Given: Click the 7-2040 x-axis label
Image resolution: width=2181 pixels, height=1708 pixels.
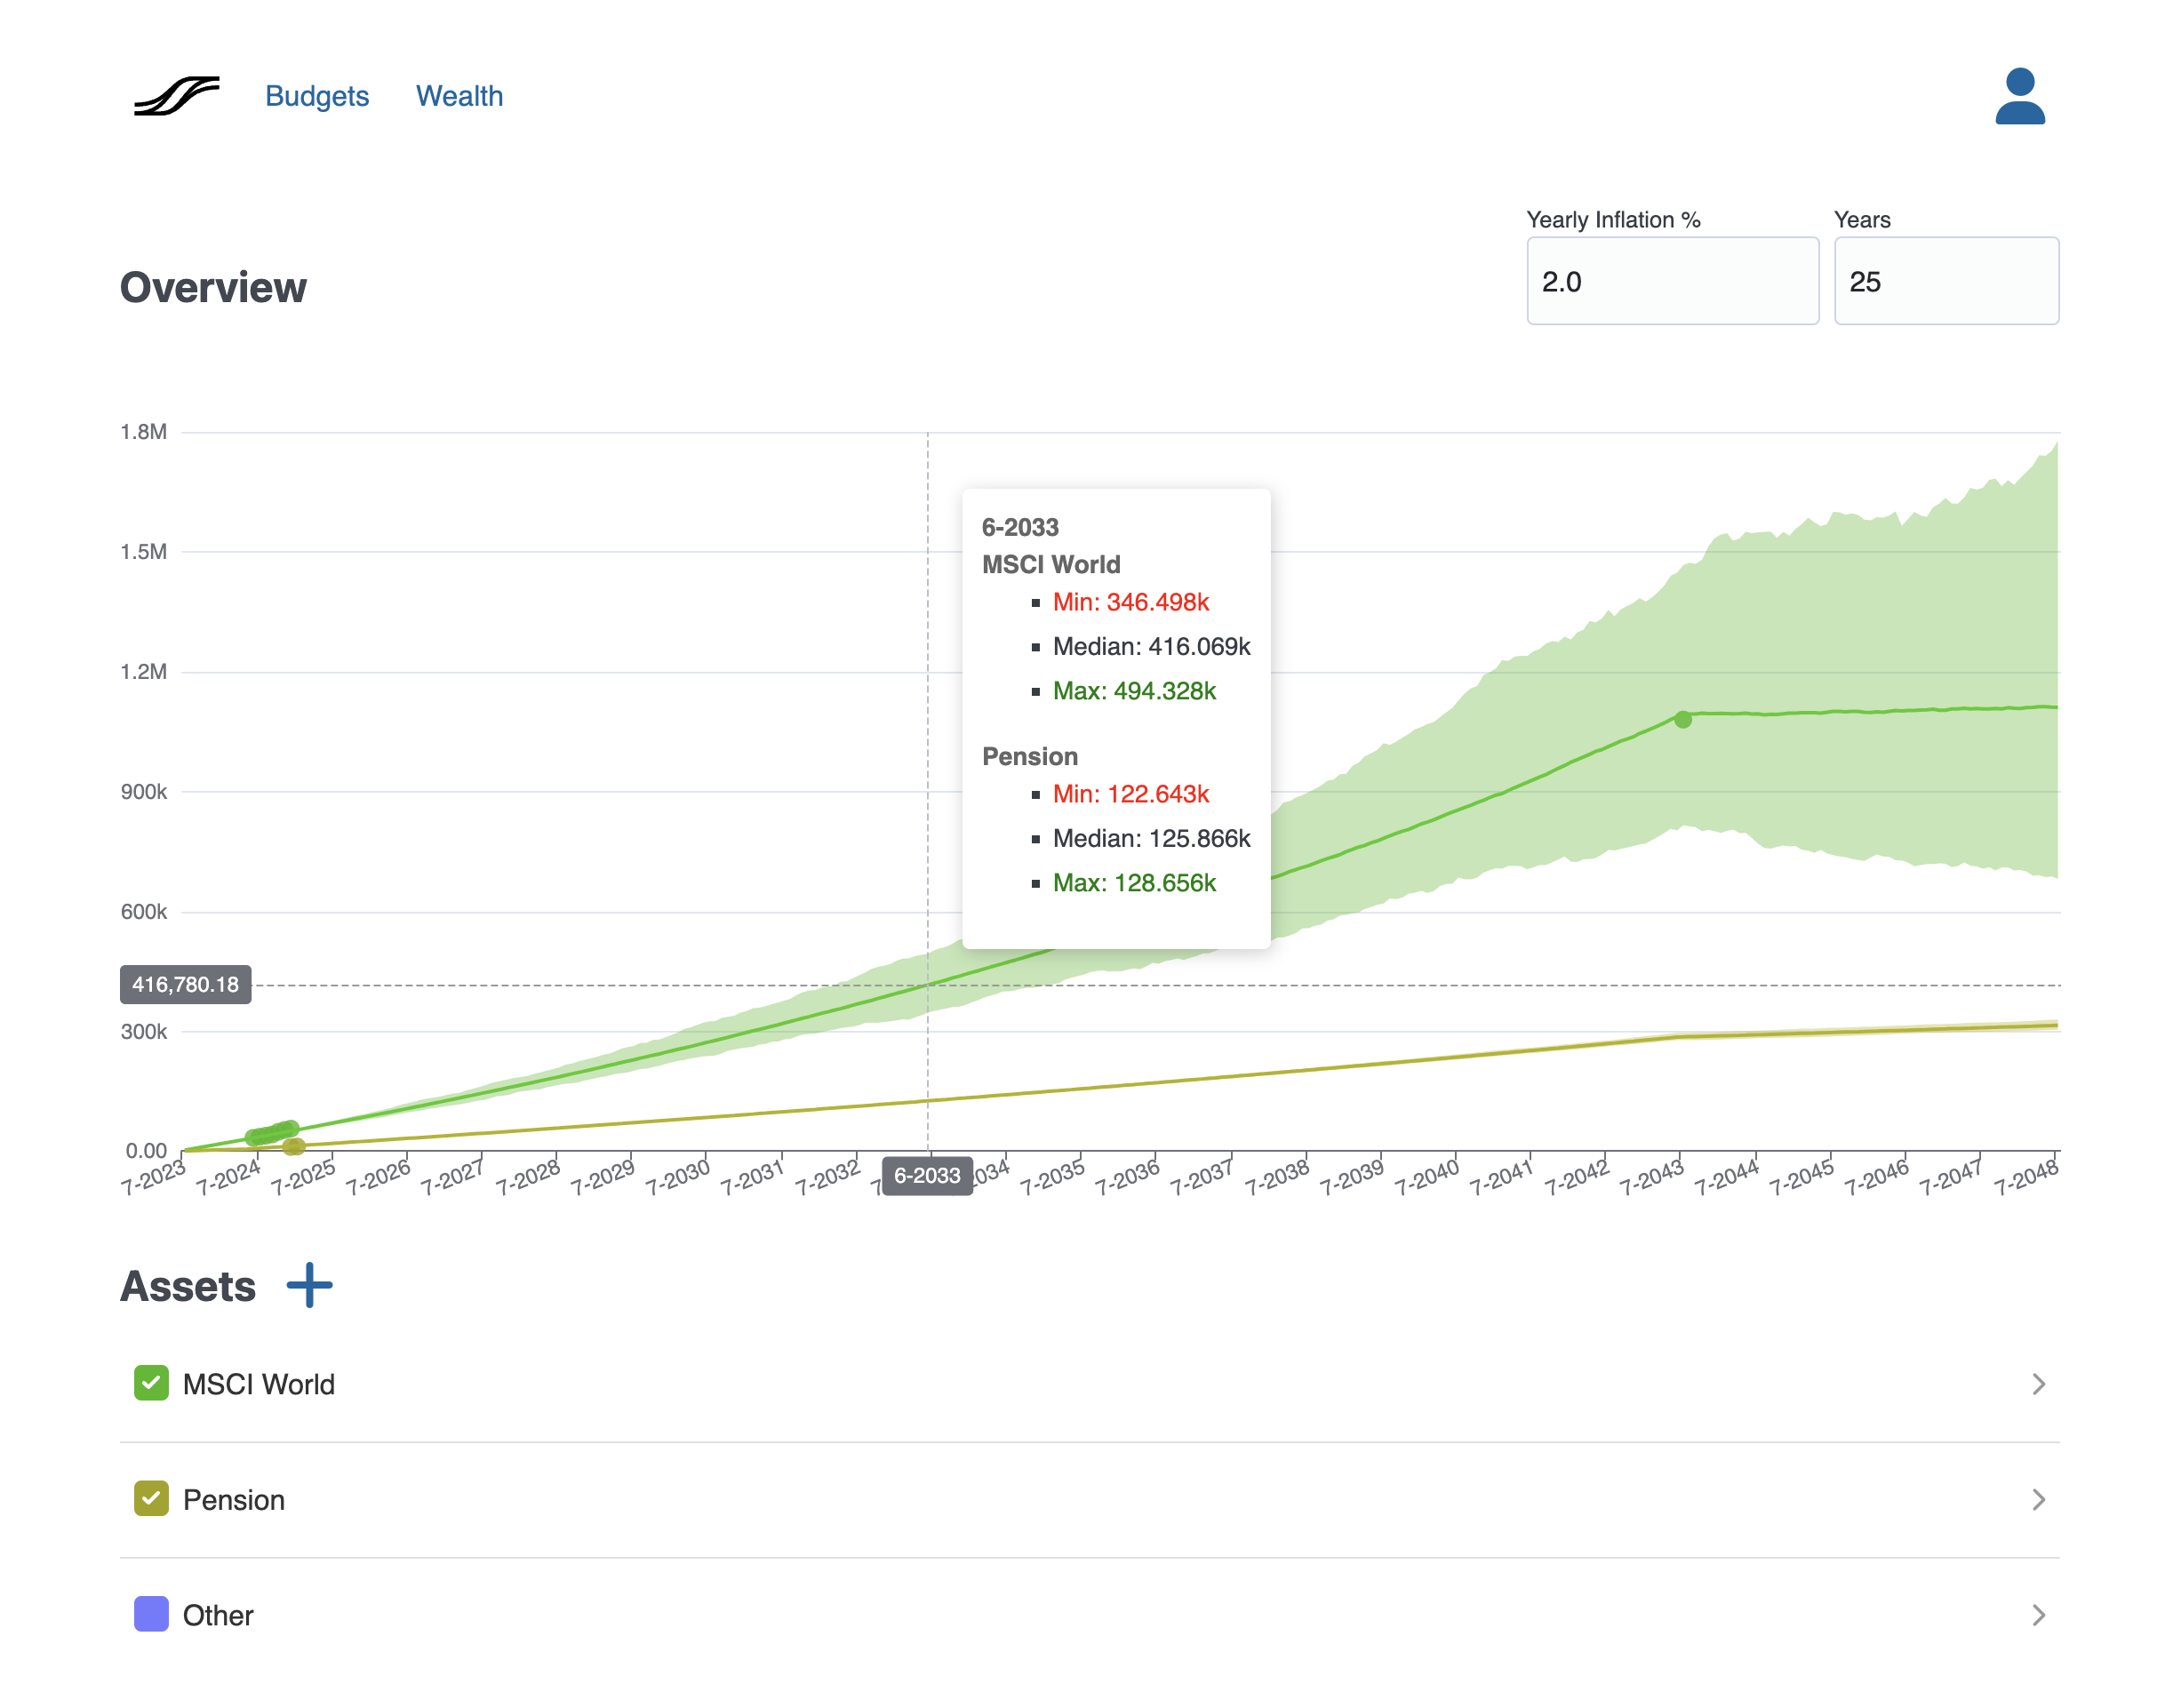Looking at the screenshot, I should tap(1427, 1177).
